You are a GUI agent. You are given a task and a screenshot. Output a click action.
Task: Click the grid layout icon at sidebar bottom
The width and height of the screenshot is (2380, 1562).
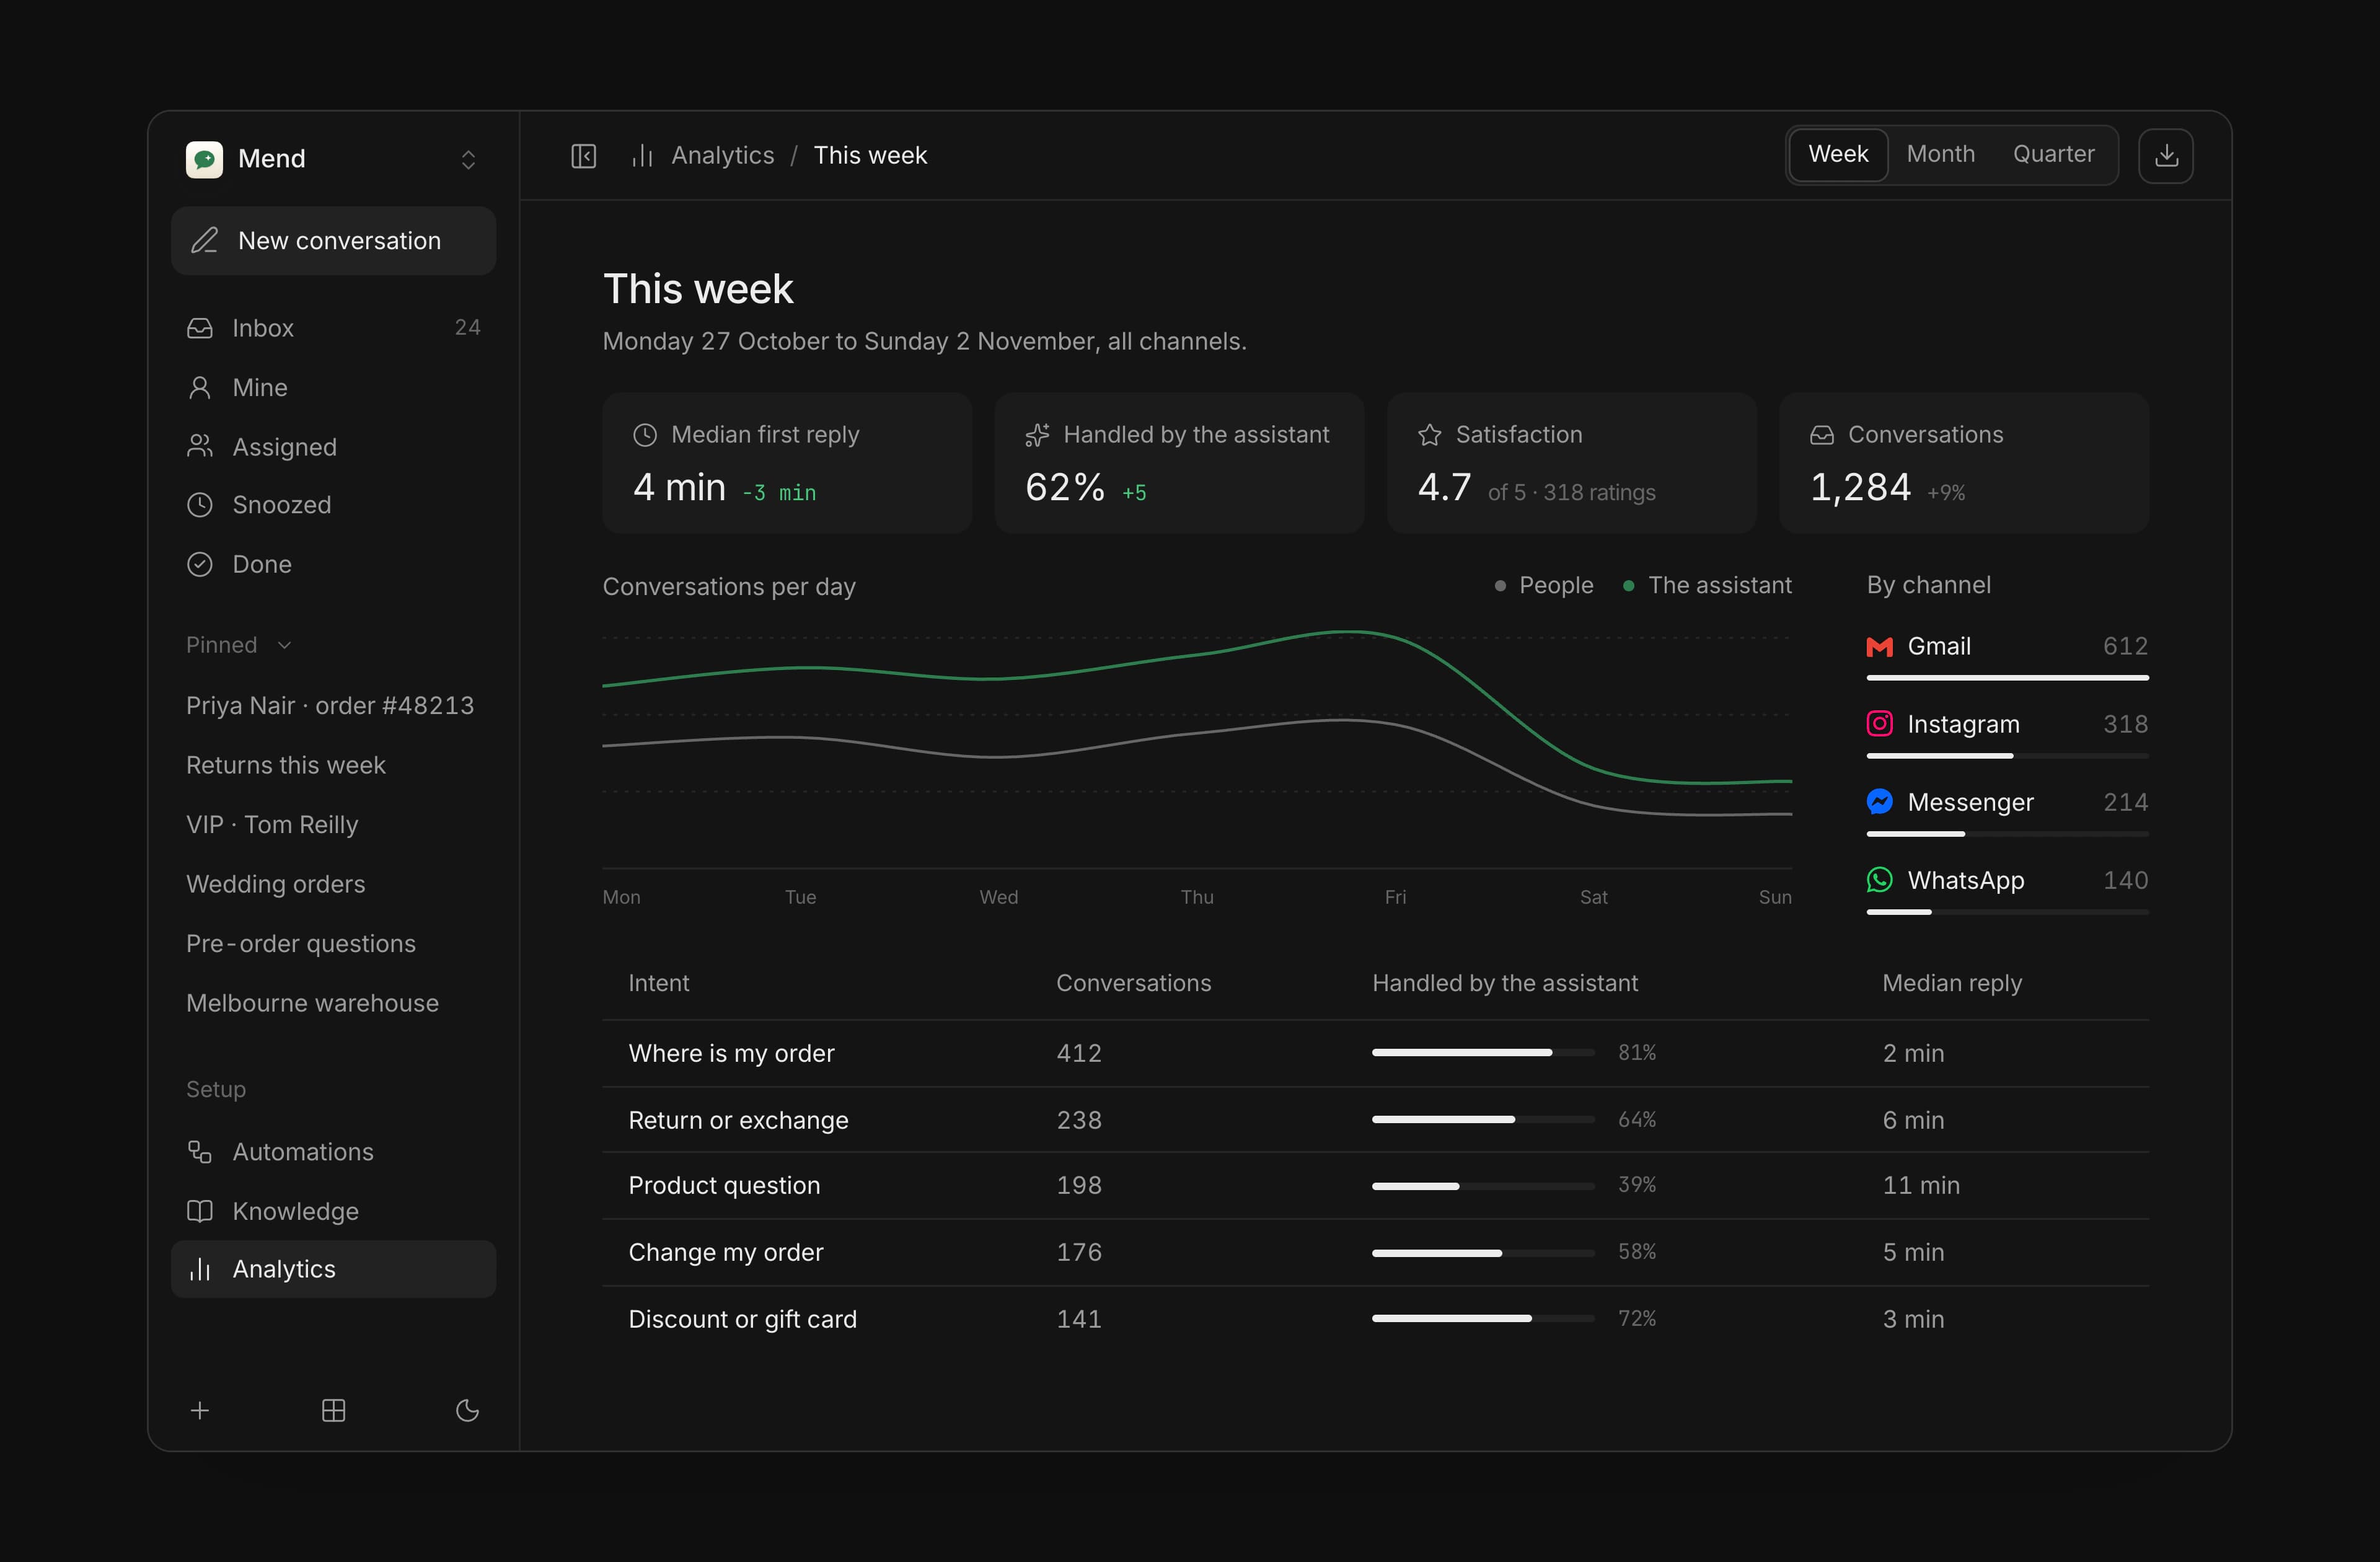334,1410
